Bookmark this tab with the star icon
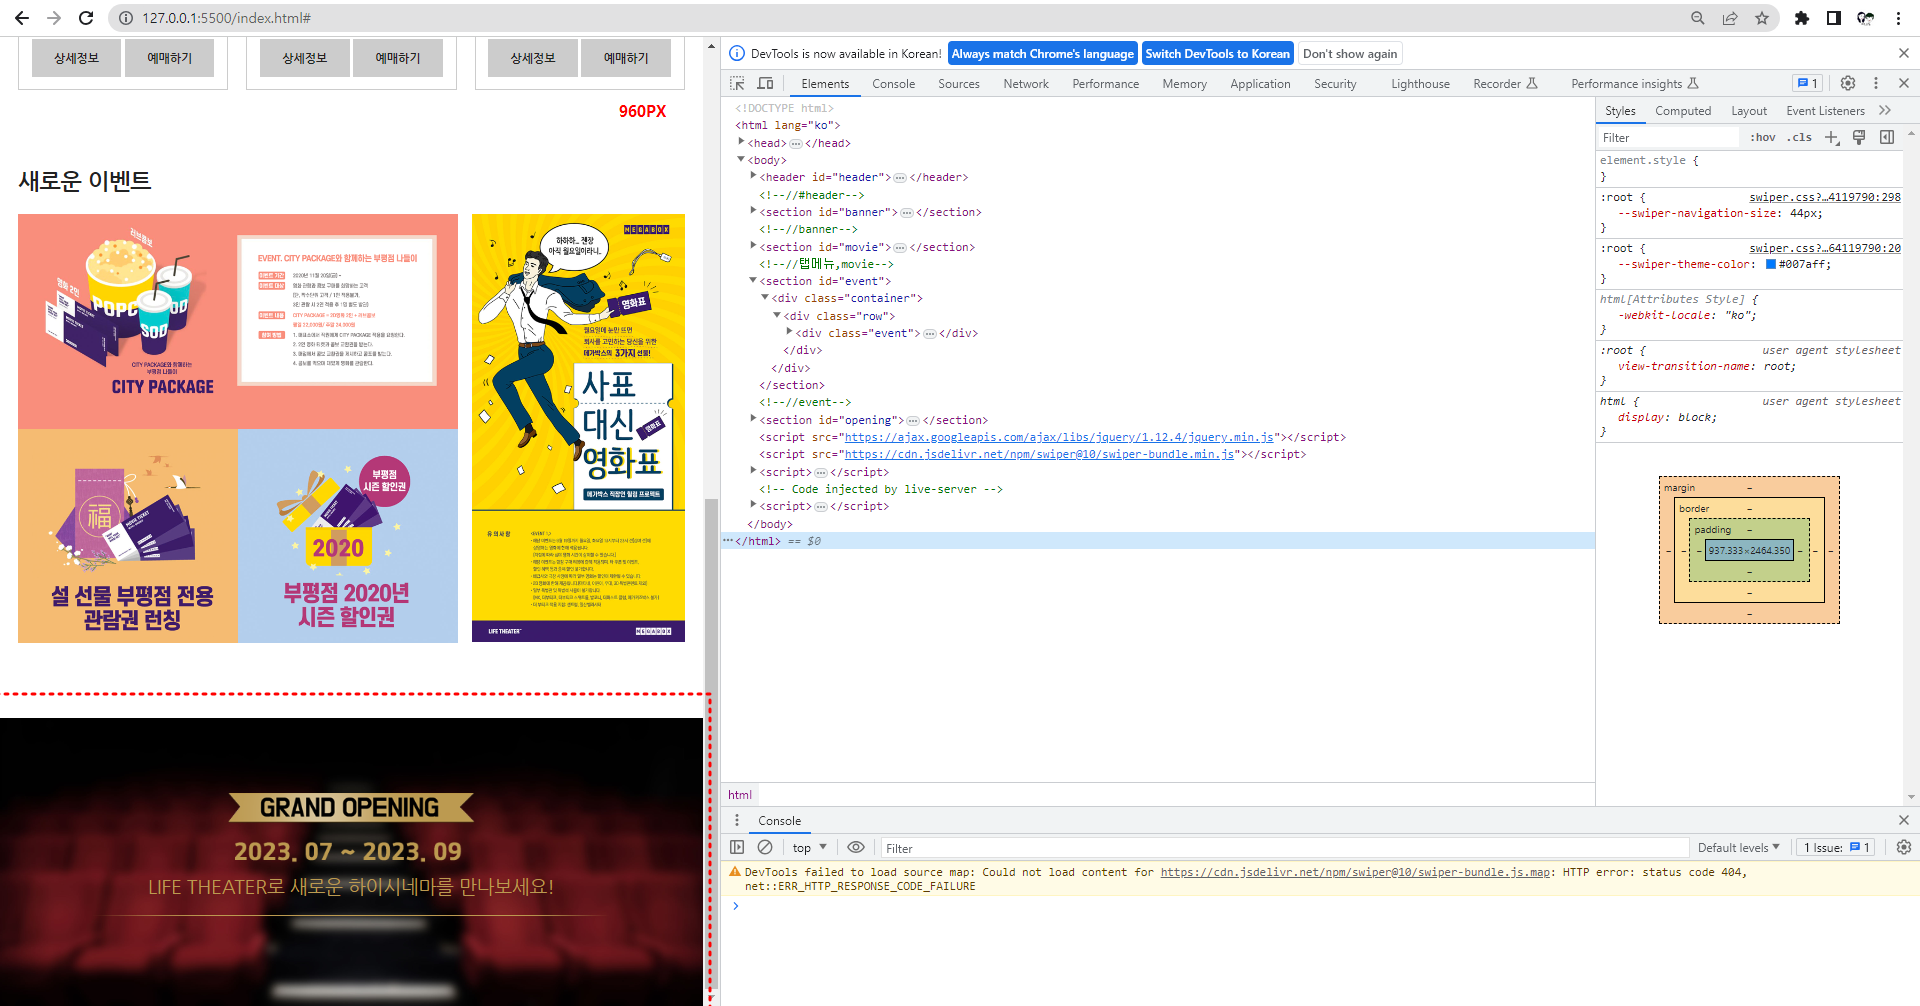The image size is (1920, 1006). 1762,18
